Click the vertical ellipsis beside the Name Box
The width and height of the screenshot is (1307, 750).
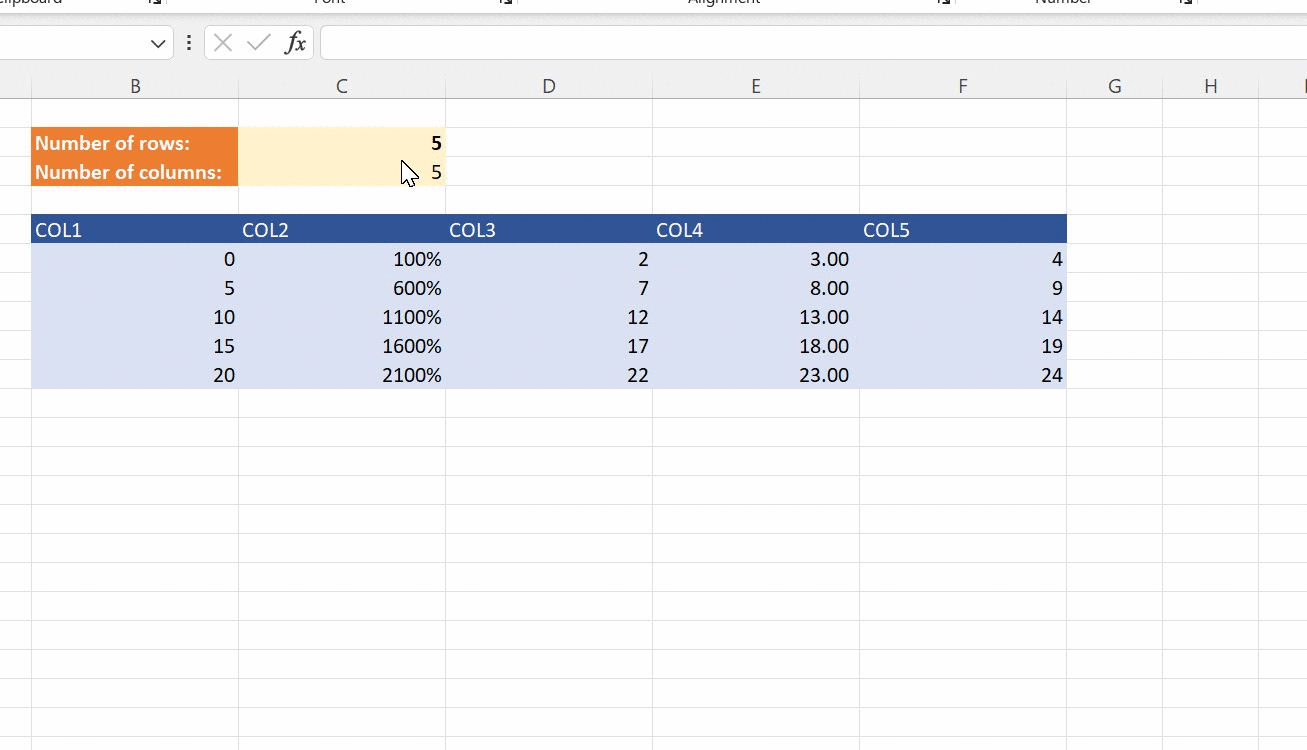tap(189, 43)
